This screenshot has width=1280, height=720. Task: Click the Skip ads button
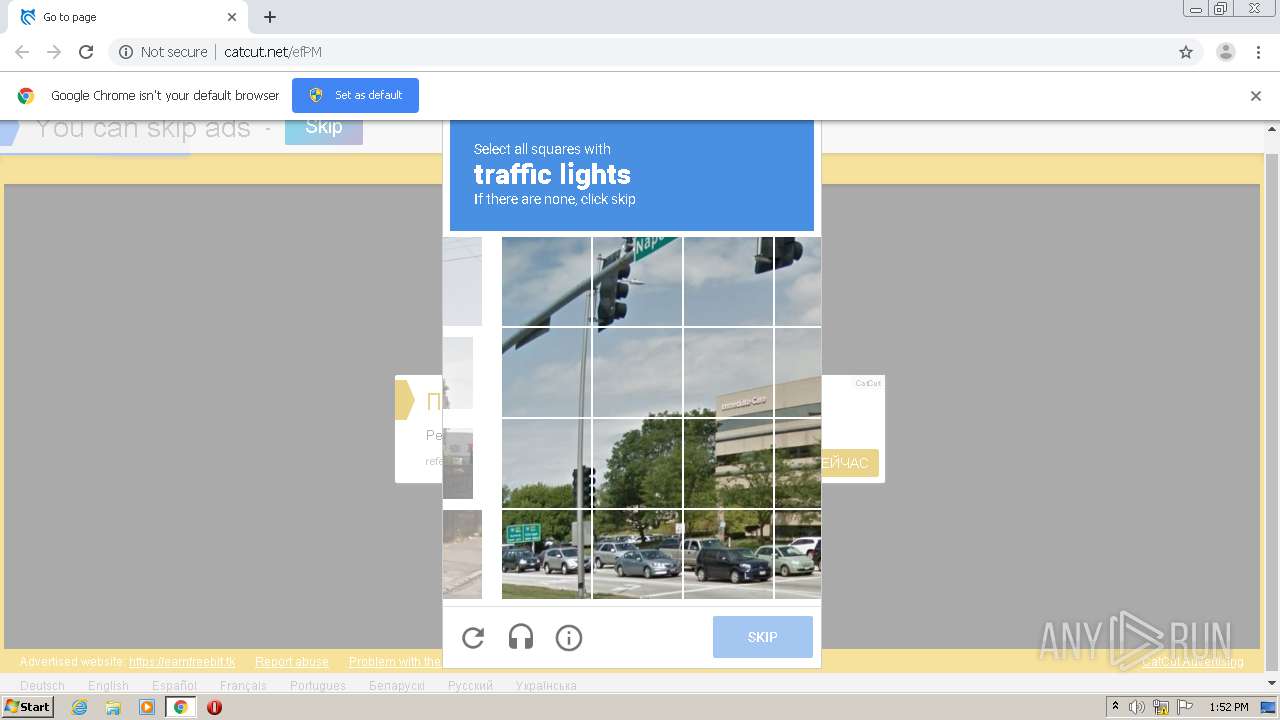coord(324,127)
